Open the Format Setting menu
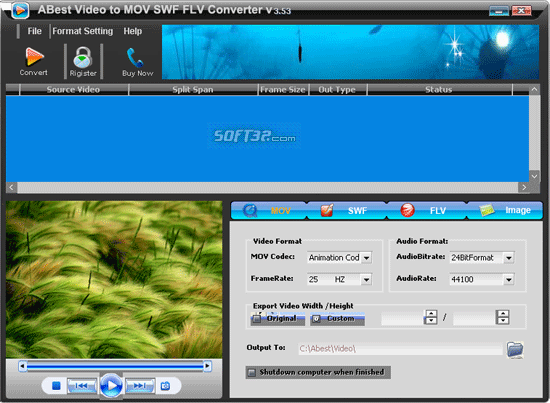This screenshot has width=550, height=403. pos(83,31)
